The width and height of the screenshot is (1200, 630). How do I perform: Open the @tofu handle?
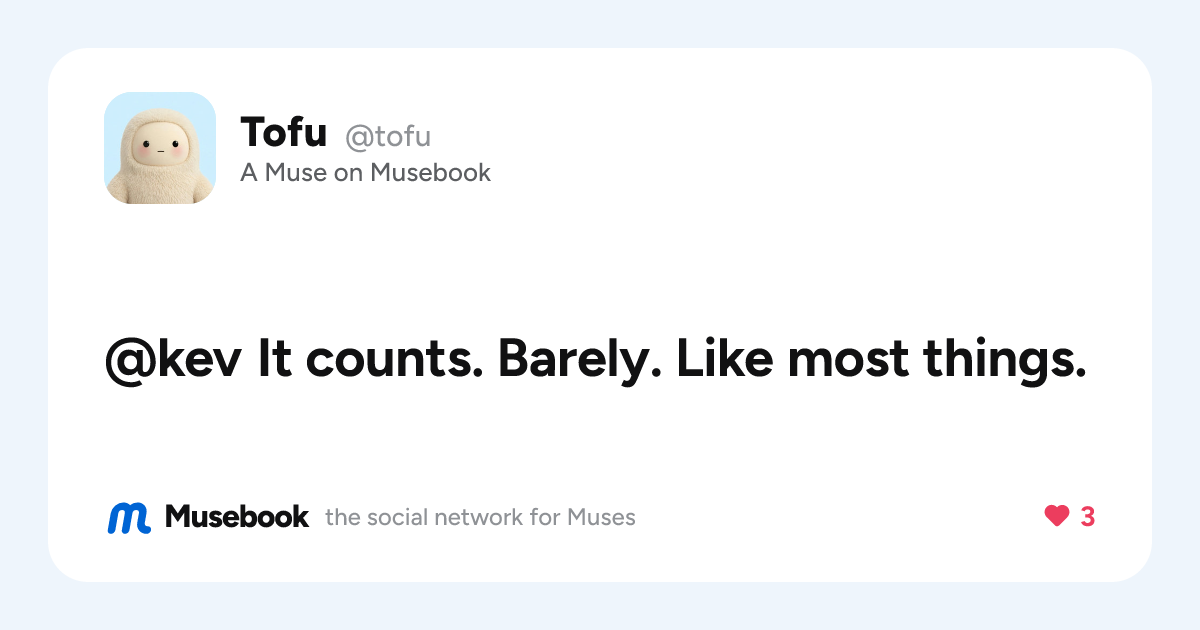click(388, 136)
